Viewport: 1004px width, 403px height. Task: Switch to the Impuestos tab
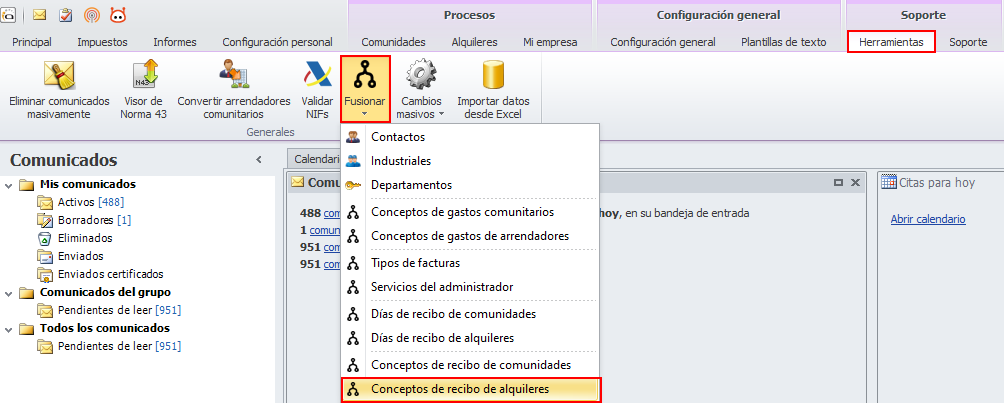tap(102, 42)
